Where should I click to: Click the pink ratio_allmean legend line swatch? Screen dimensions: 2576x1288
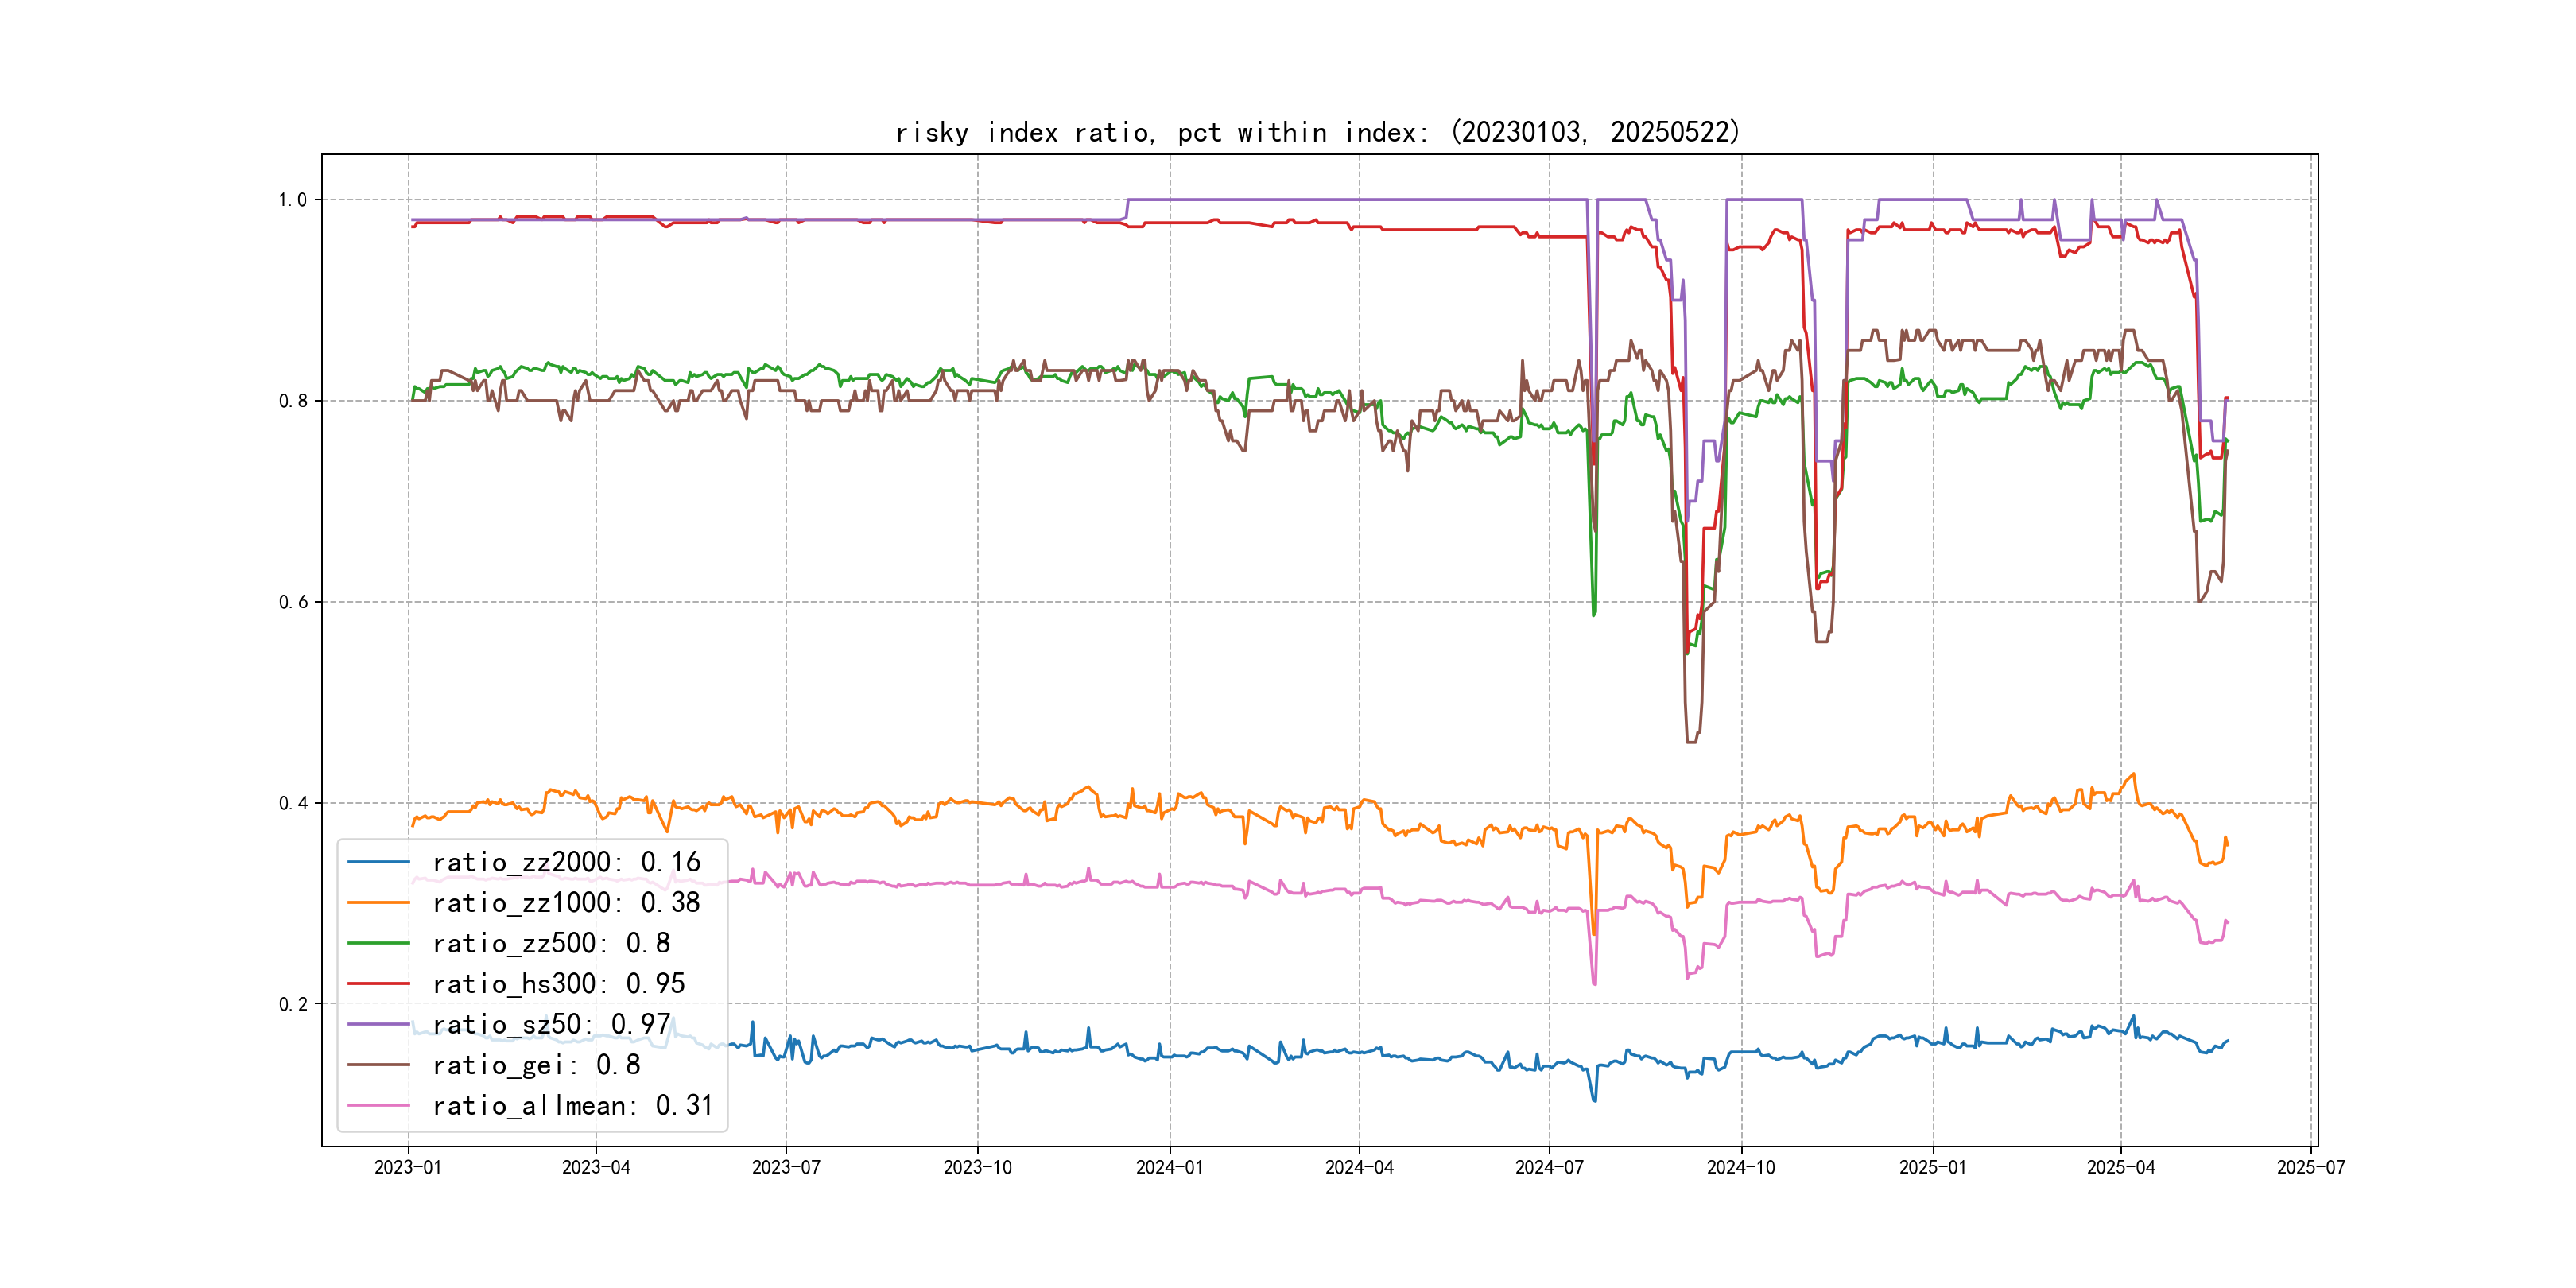378,1106
